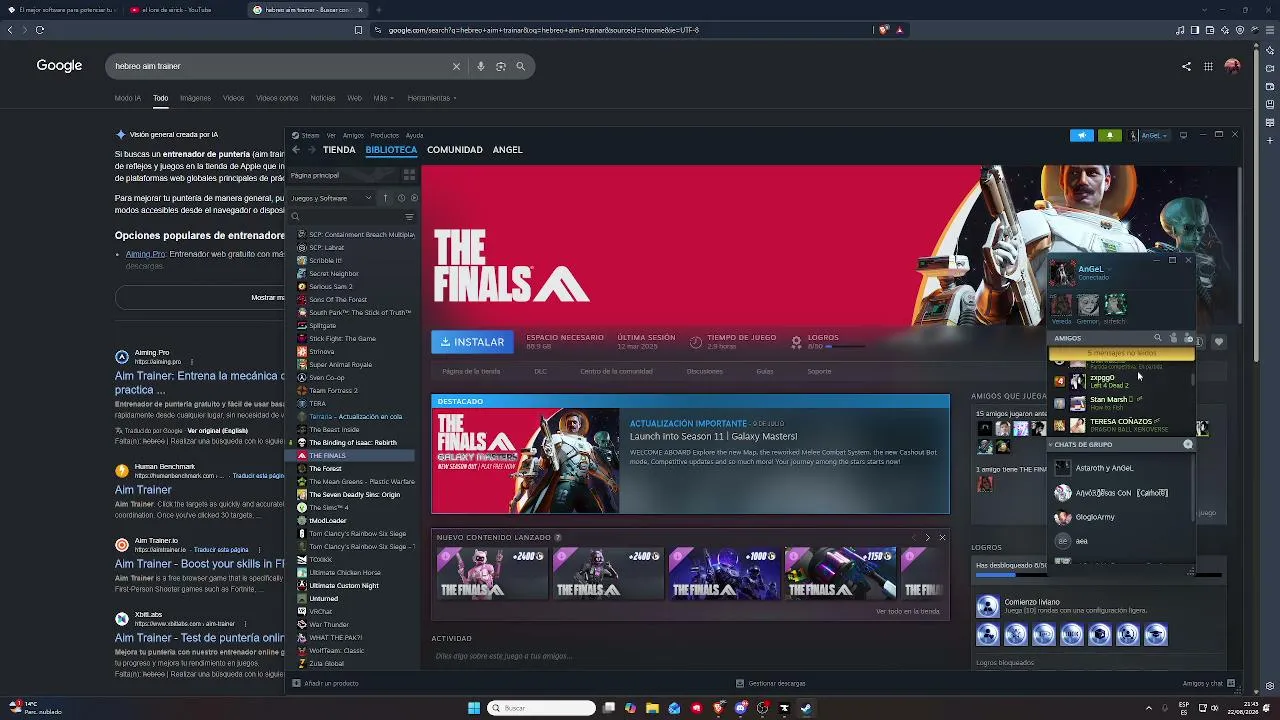Click Añadir un producto
This screenshot has height=720, width=1280.
[x=325, y=684]
